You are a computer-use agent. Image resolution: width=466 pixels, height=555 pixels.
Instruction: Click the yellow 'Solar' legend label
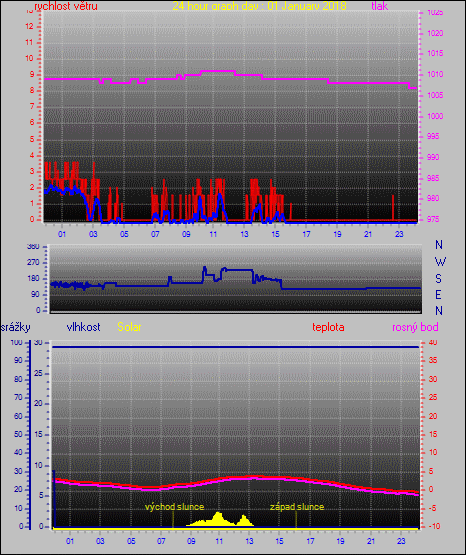tap(129, 327)
